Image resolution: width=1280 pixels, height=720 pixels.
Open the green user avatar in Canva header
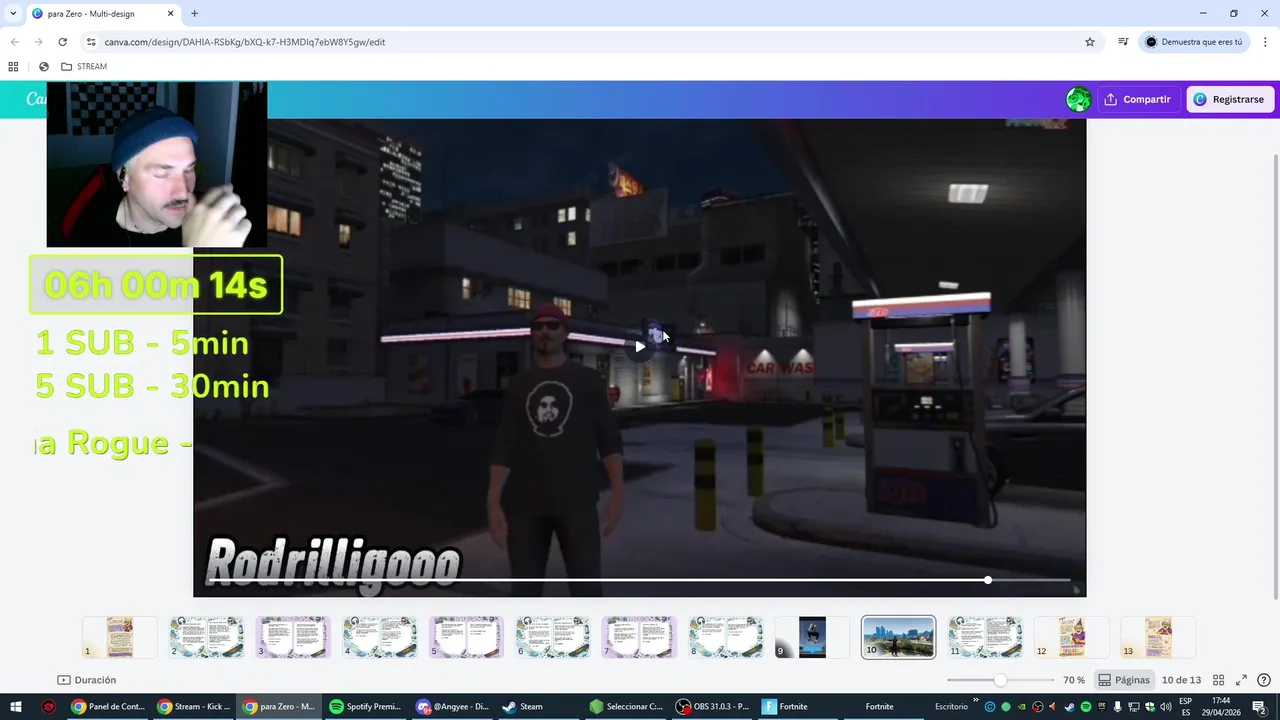click(1078, 99)
